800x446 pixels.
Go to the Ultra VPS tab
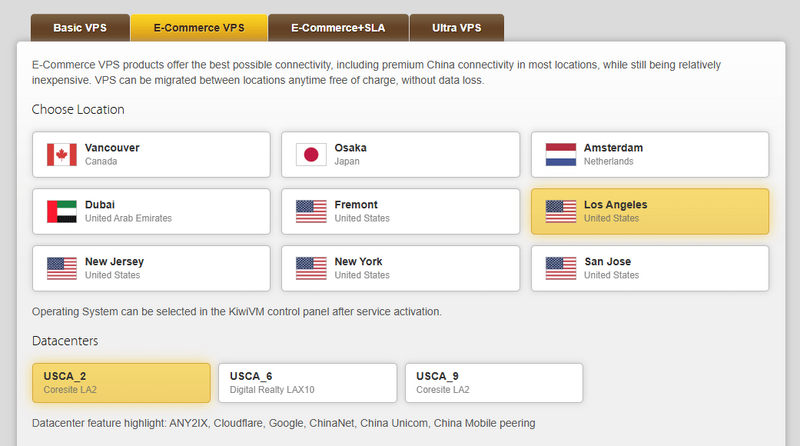tap(457, 28)
